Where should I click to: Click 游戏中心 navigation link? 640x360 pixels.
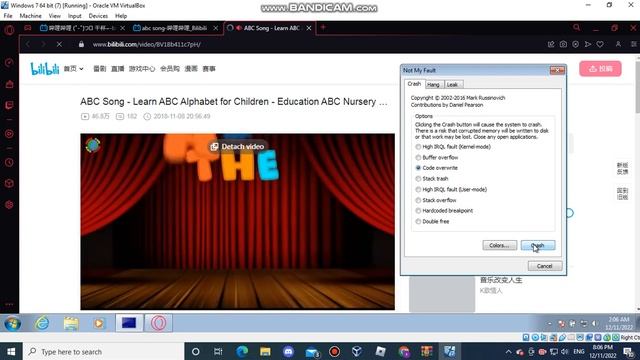(x=142, y=69)
